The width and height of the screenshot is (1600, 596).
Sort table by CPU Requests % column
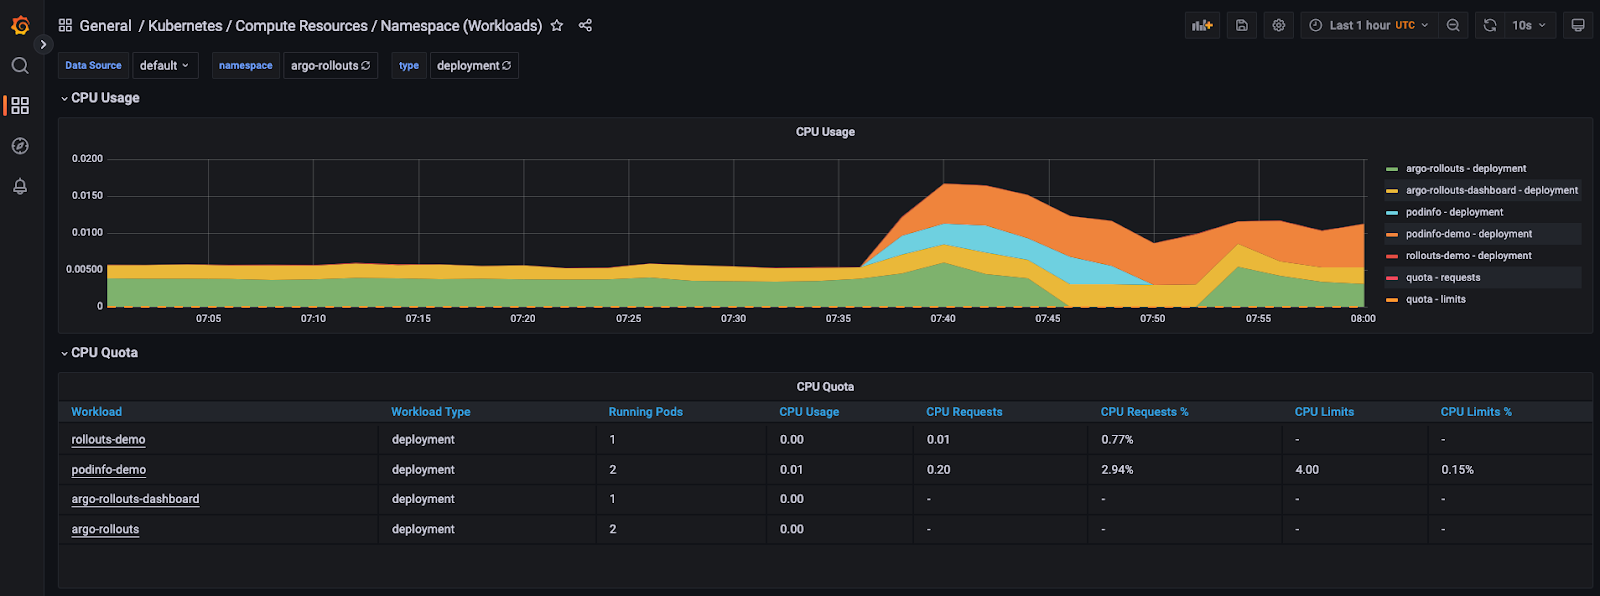(1144, 412)
